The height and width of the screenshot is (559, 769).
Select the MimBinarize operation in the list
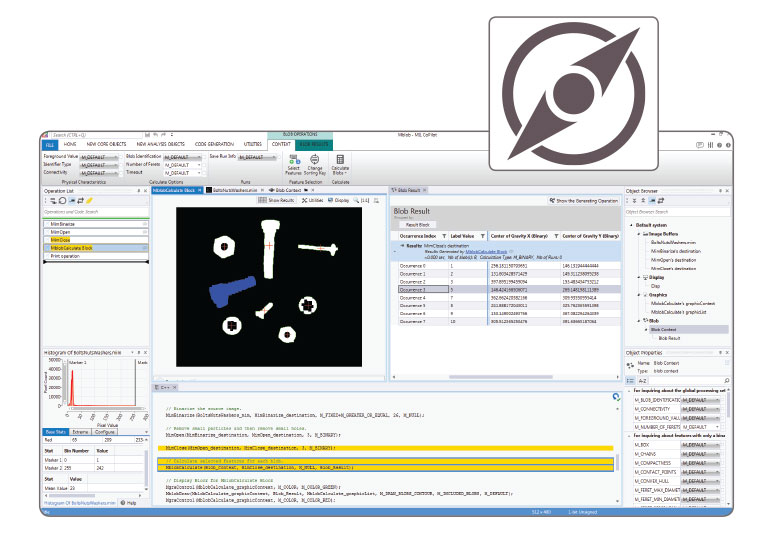pyautogui.click(x=96, y=224)
